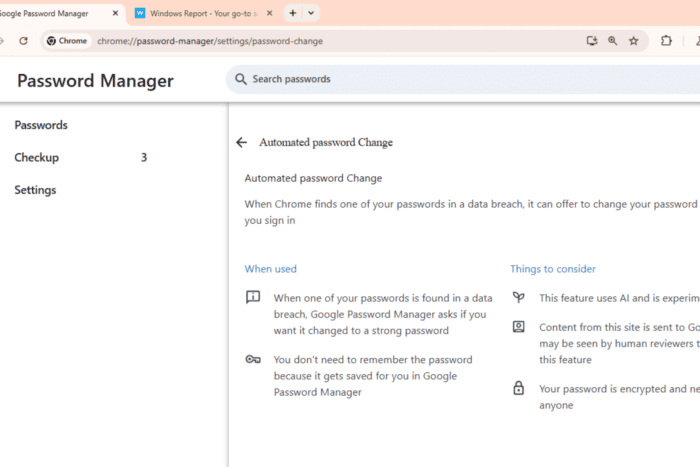This screenshot has width=700, height=467.
Task: Click the padlock icon beside Your password is encrypted
Action: click(x=519, y=388)
